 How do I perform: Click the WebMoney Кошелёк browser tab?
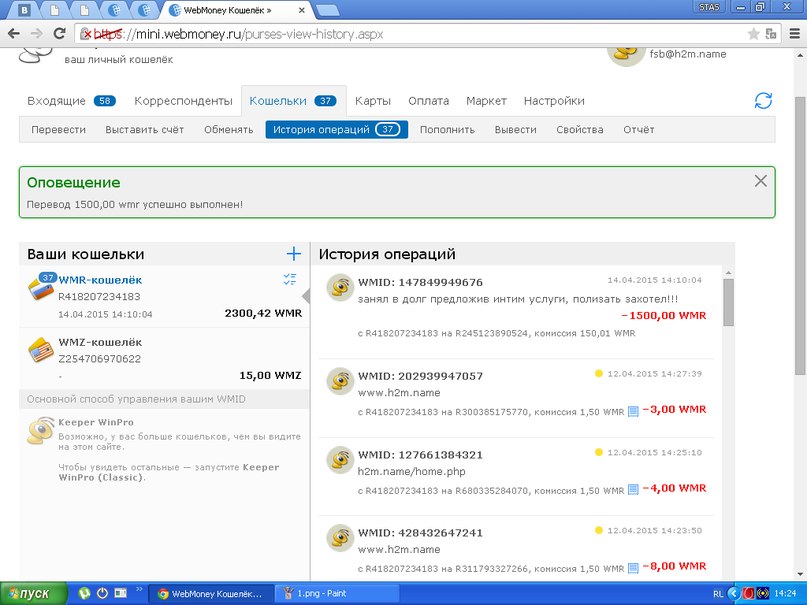pyautogui.click(x=238, y=10)
